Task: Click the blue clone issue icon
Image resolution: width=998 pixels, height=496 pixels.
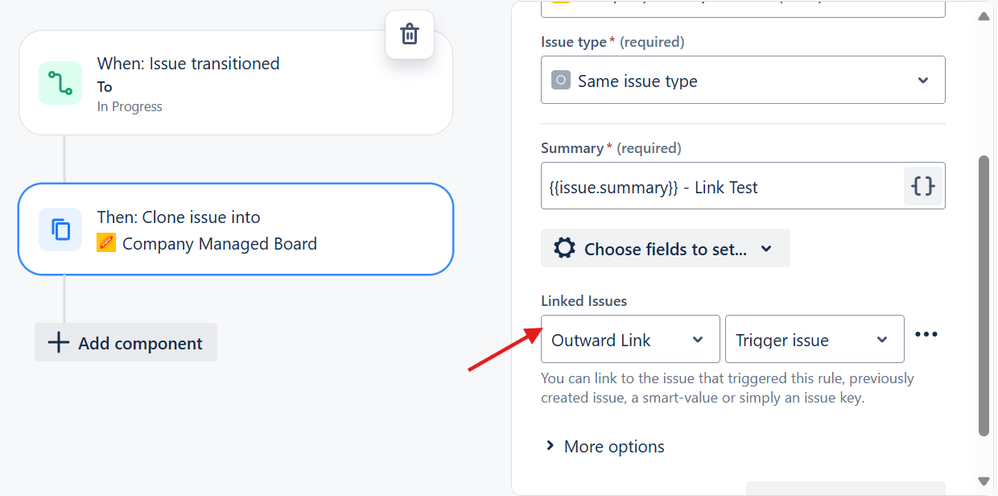Action: pos(61,230)
